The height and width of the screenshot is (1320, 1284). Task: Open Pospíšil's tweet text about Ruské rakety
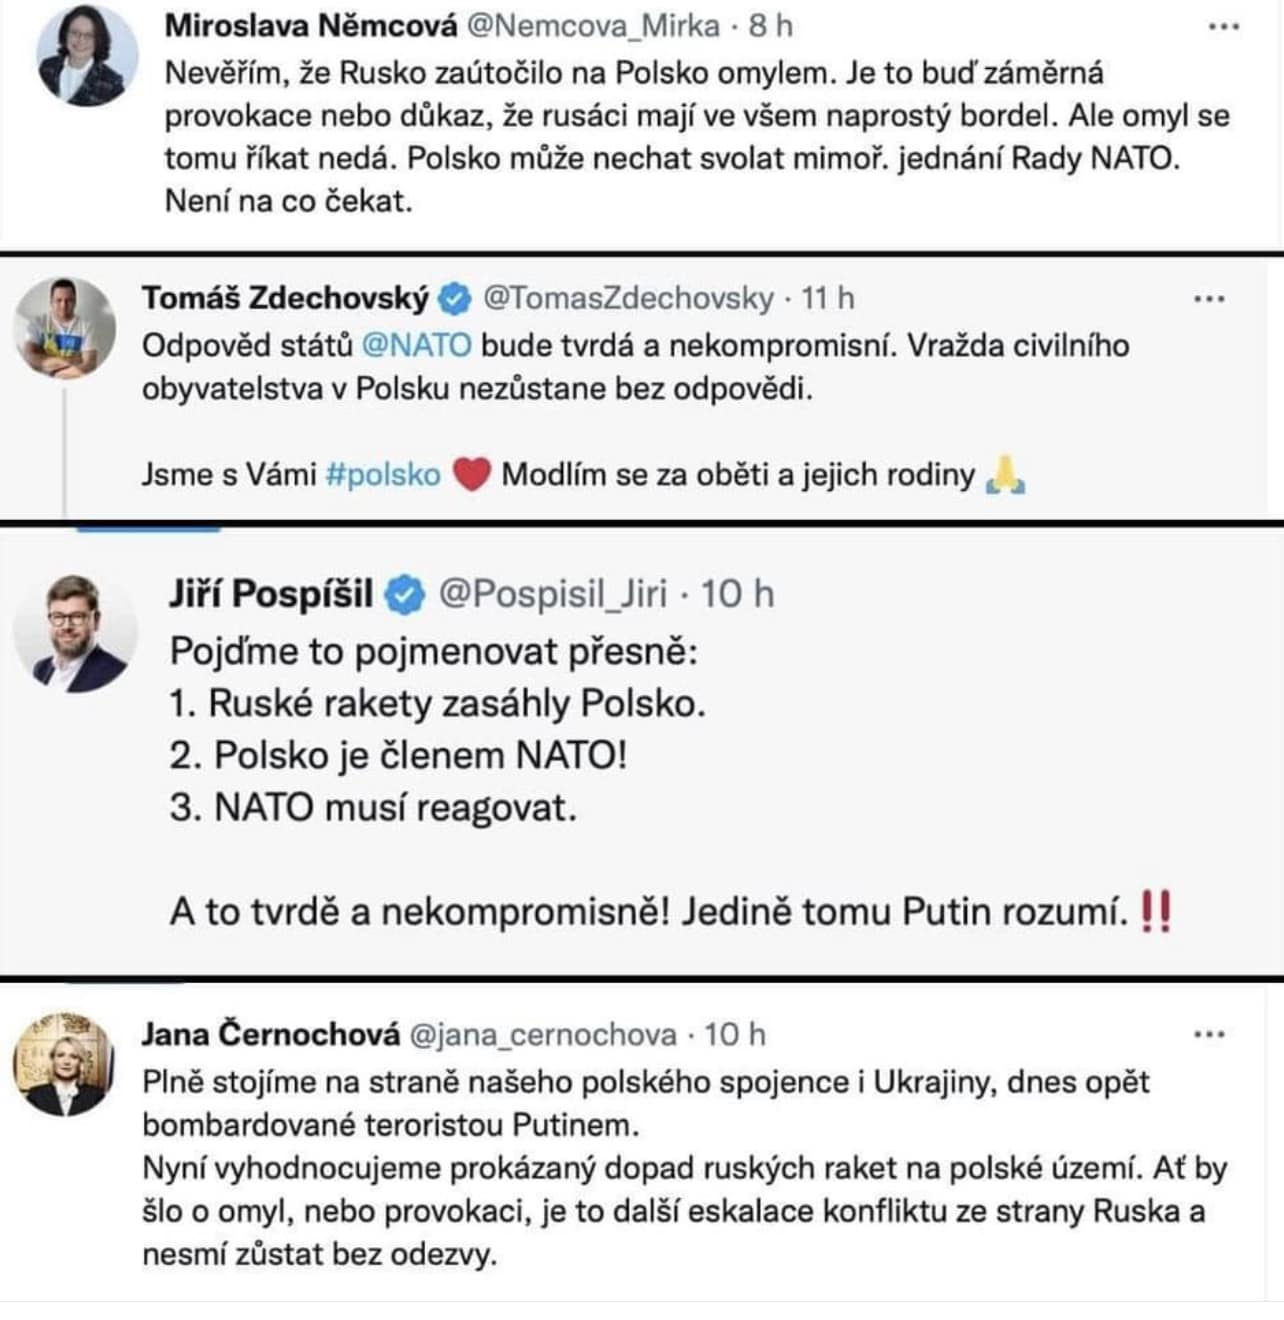[x=438, y=704]
